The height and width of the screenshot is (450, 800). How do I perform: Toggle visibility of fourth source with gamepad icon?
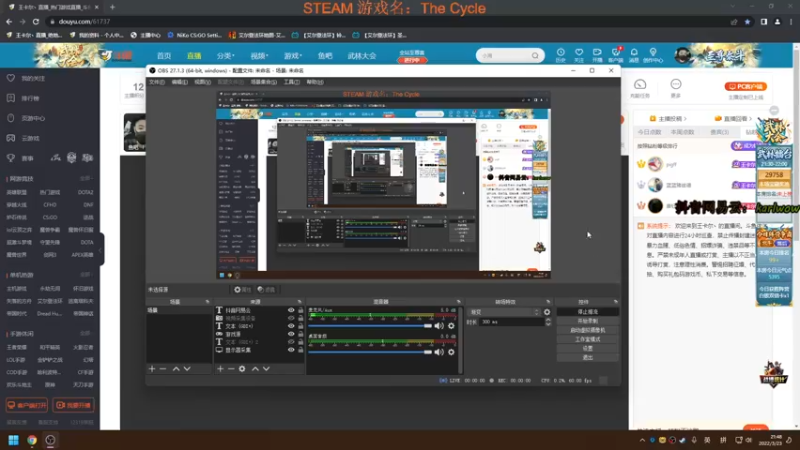(291, 334)
